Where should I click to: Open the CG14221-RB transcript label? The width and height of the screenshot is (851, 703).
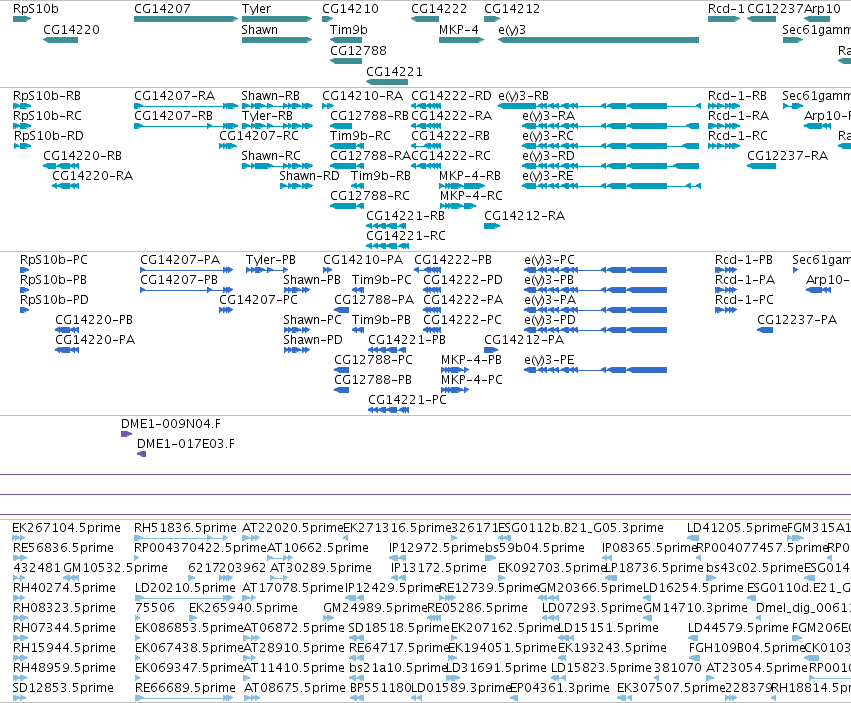pos(405,216)
